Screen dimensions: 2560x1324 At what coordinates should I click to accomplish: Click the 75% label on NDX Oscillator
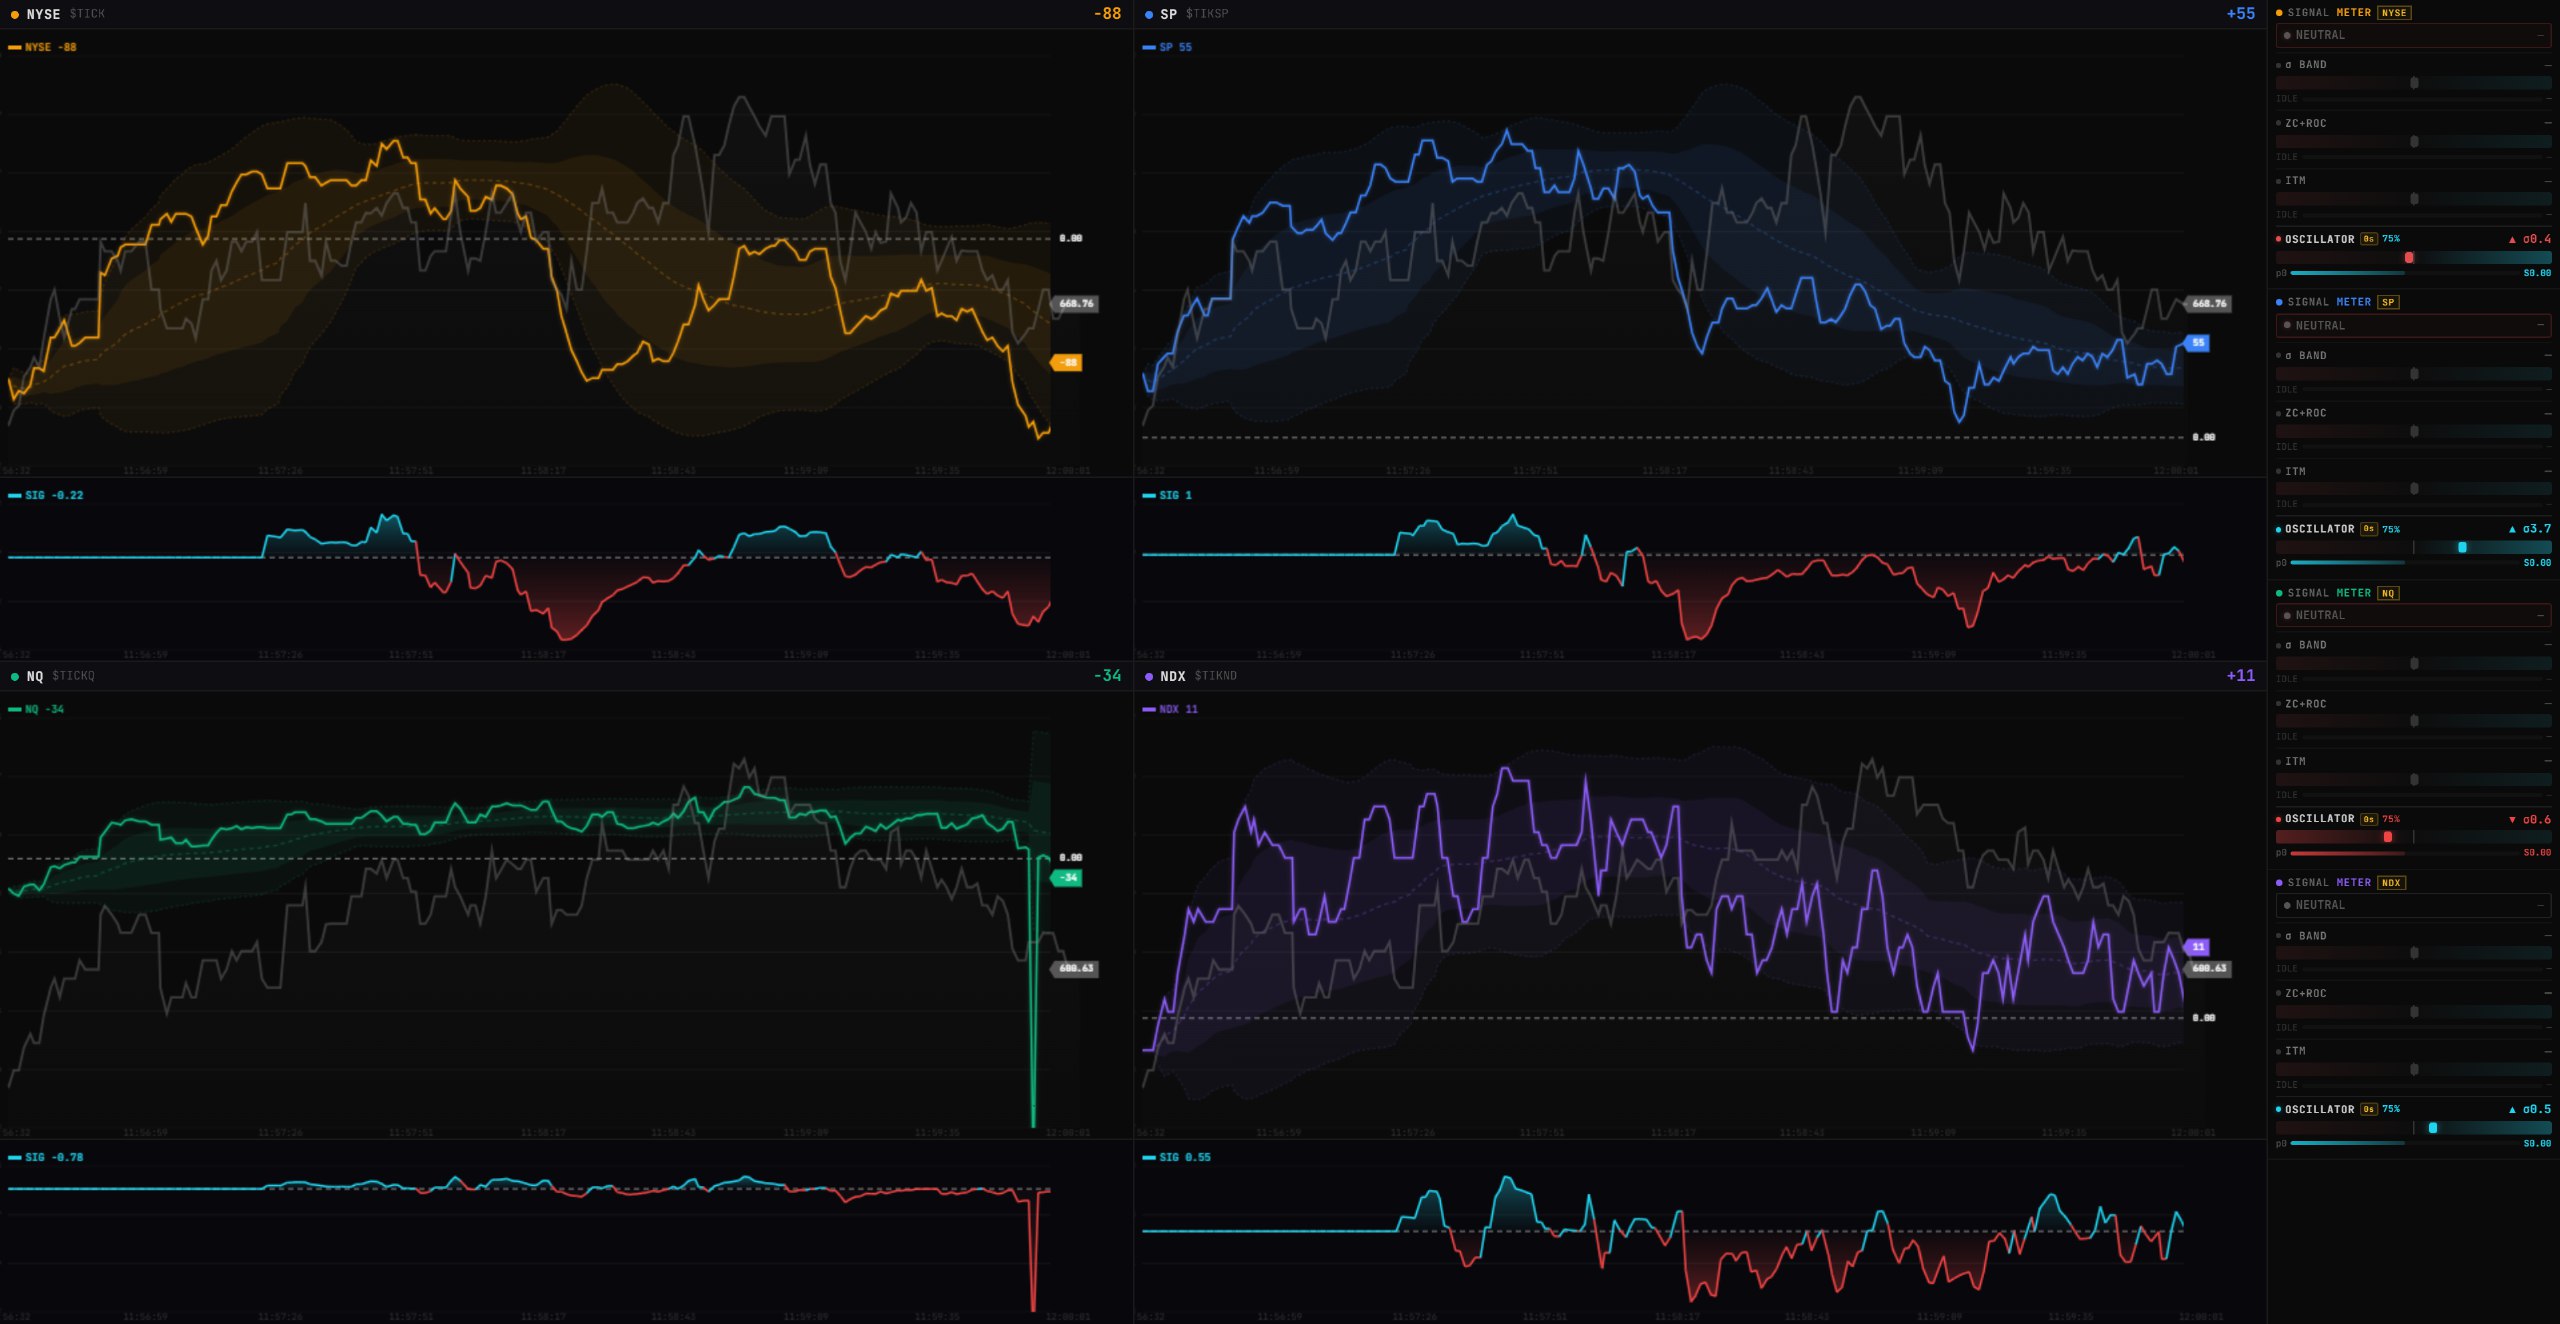(2390, 1109)
